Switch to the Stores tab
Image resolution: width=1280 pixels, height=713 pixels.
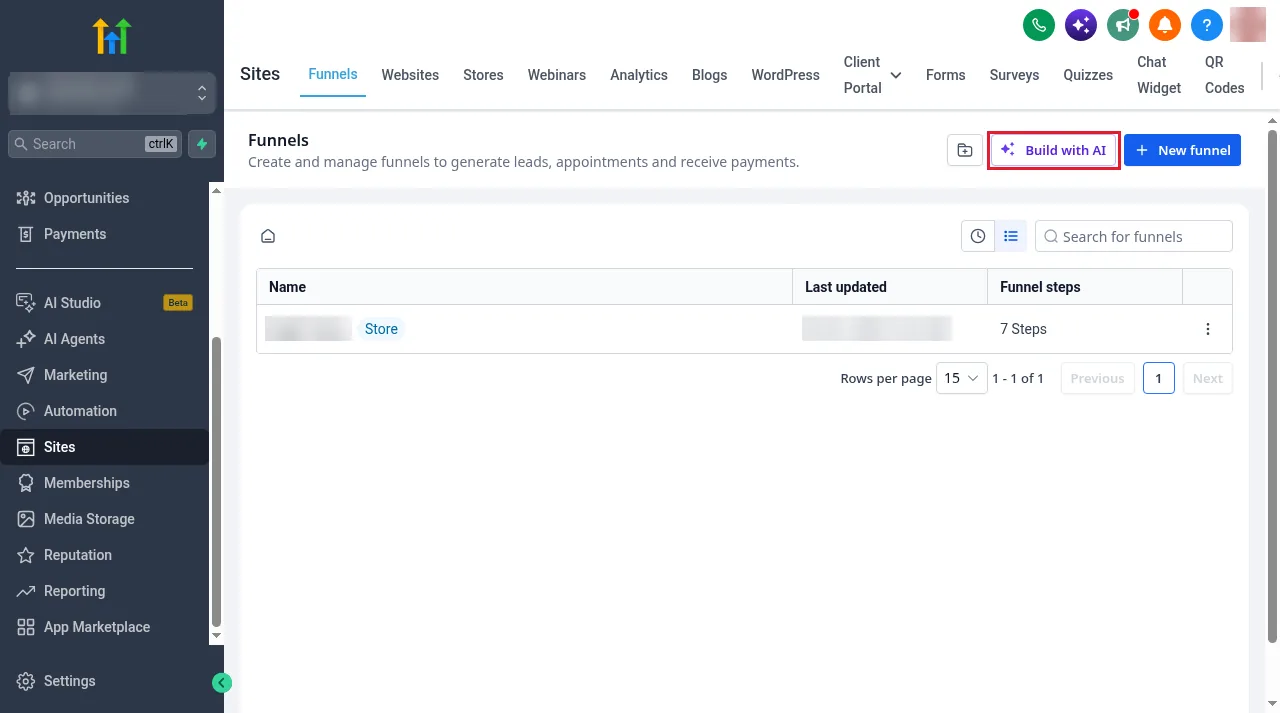coord(483,75)
